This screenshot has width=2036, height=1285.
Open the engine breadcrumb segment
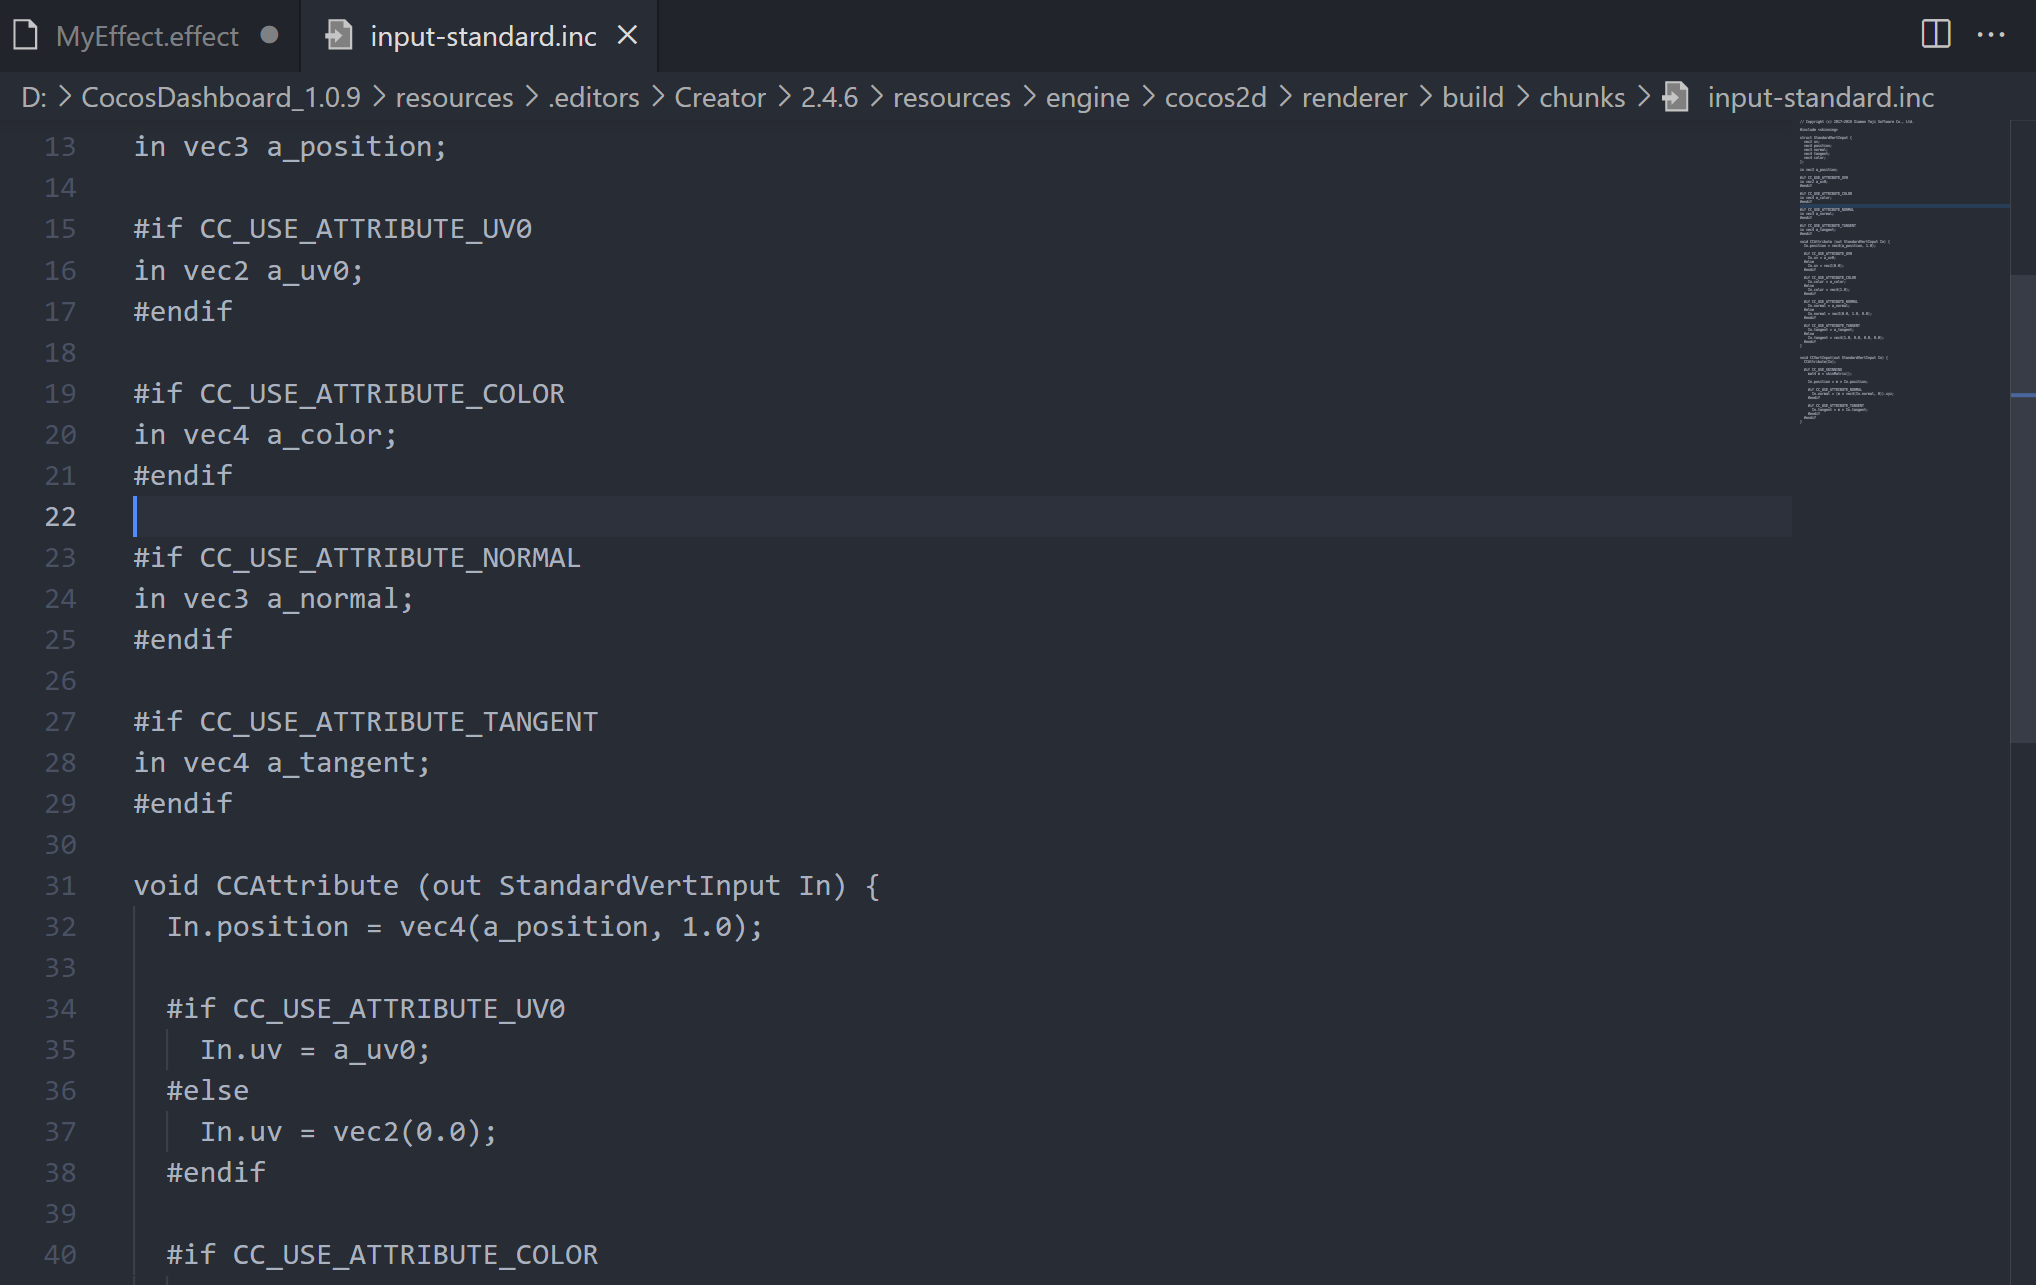[1087, 97]
